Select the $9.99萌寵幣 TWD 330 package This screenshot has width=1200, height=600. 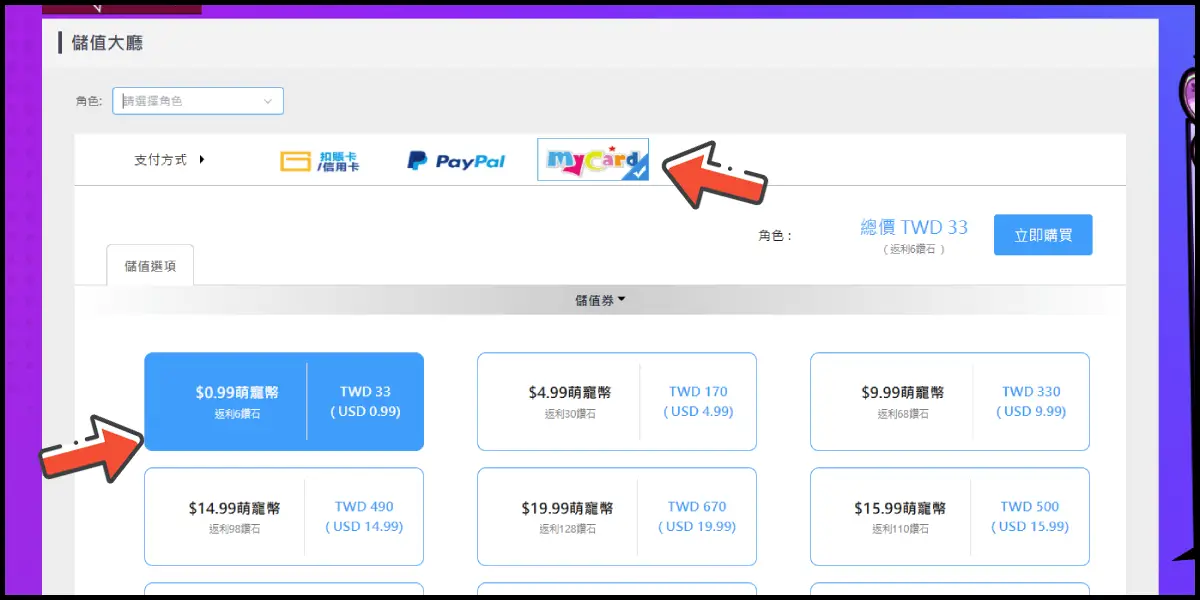coord(950,401)
